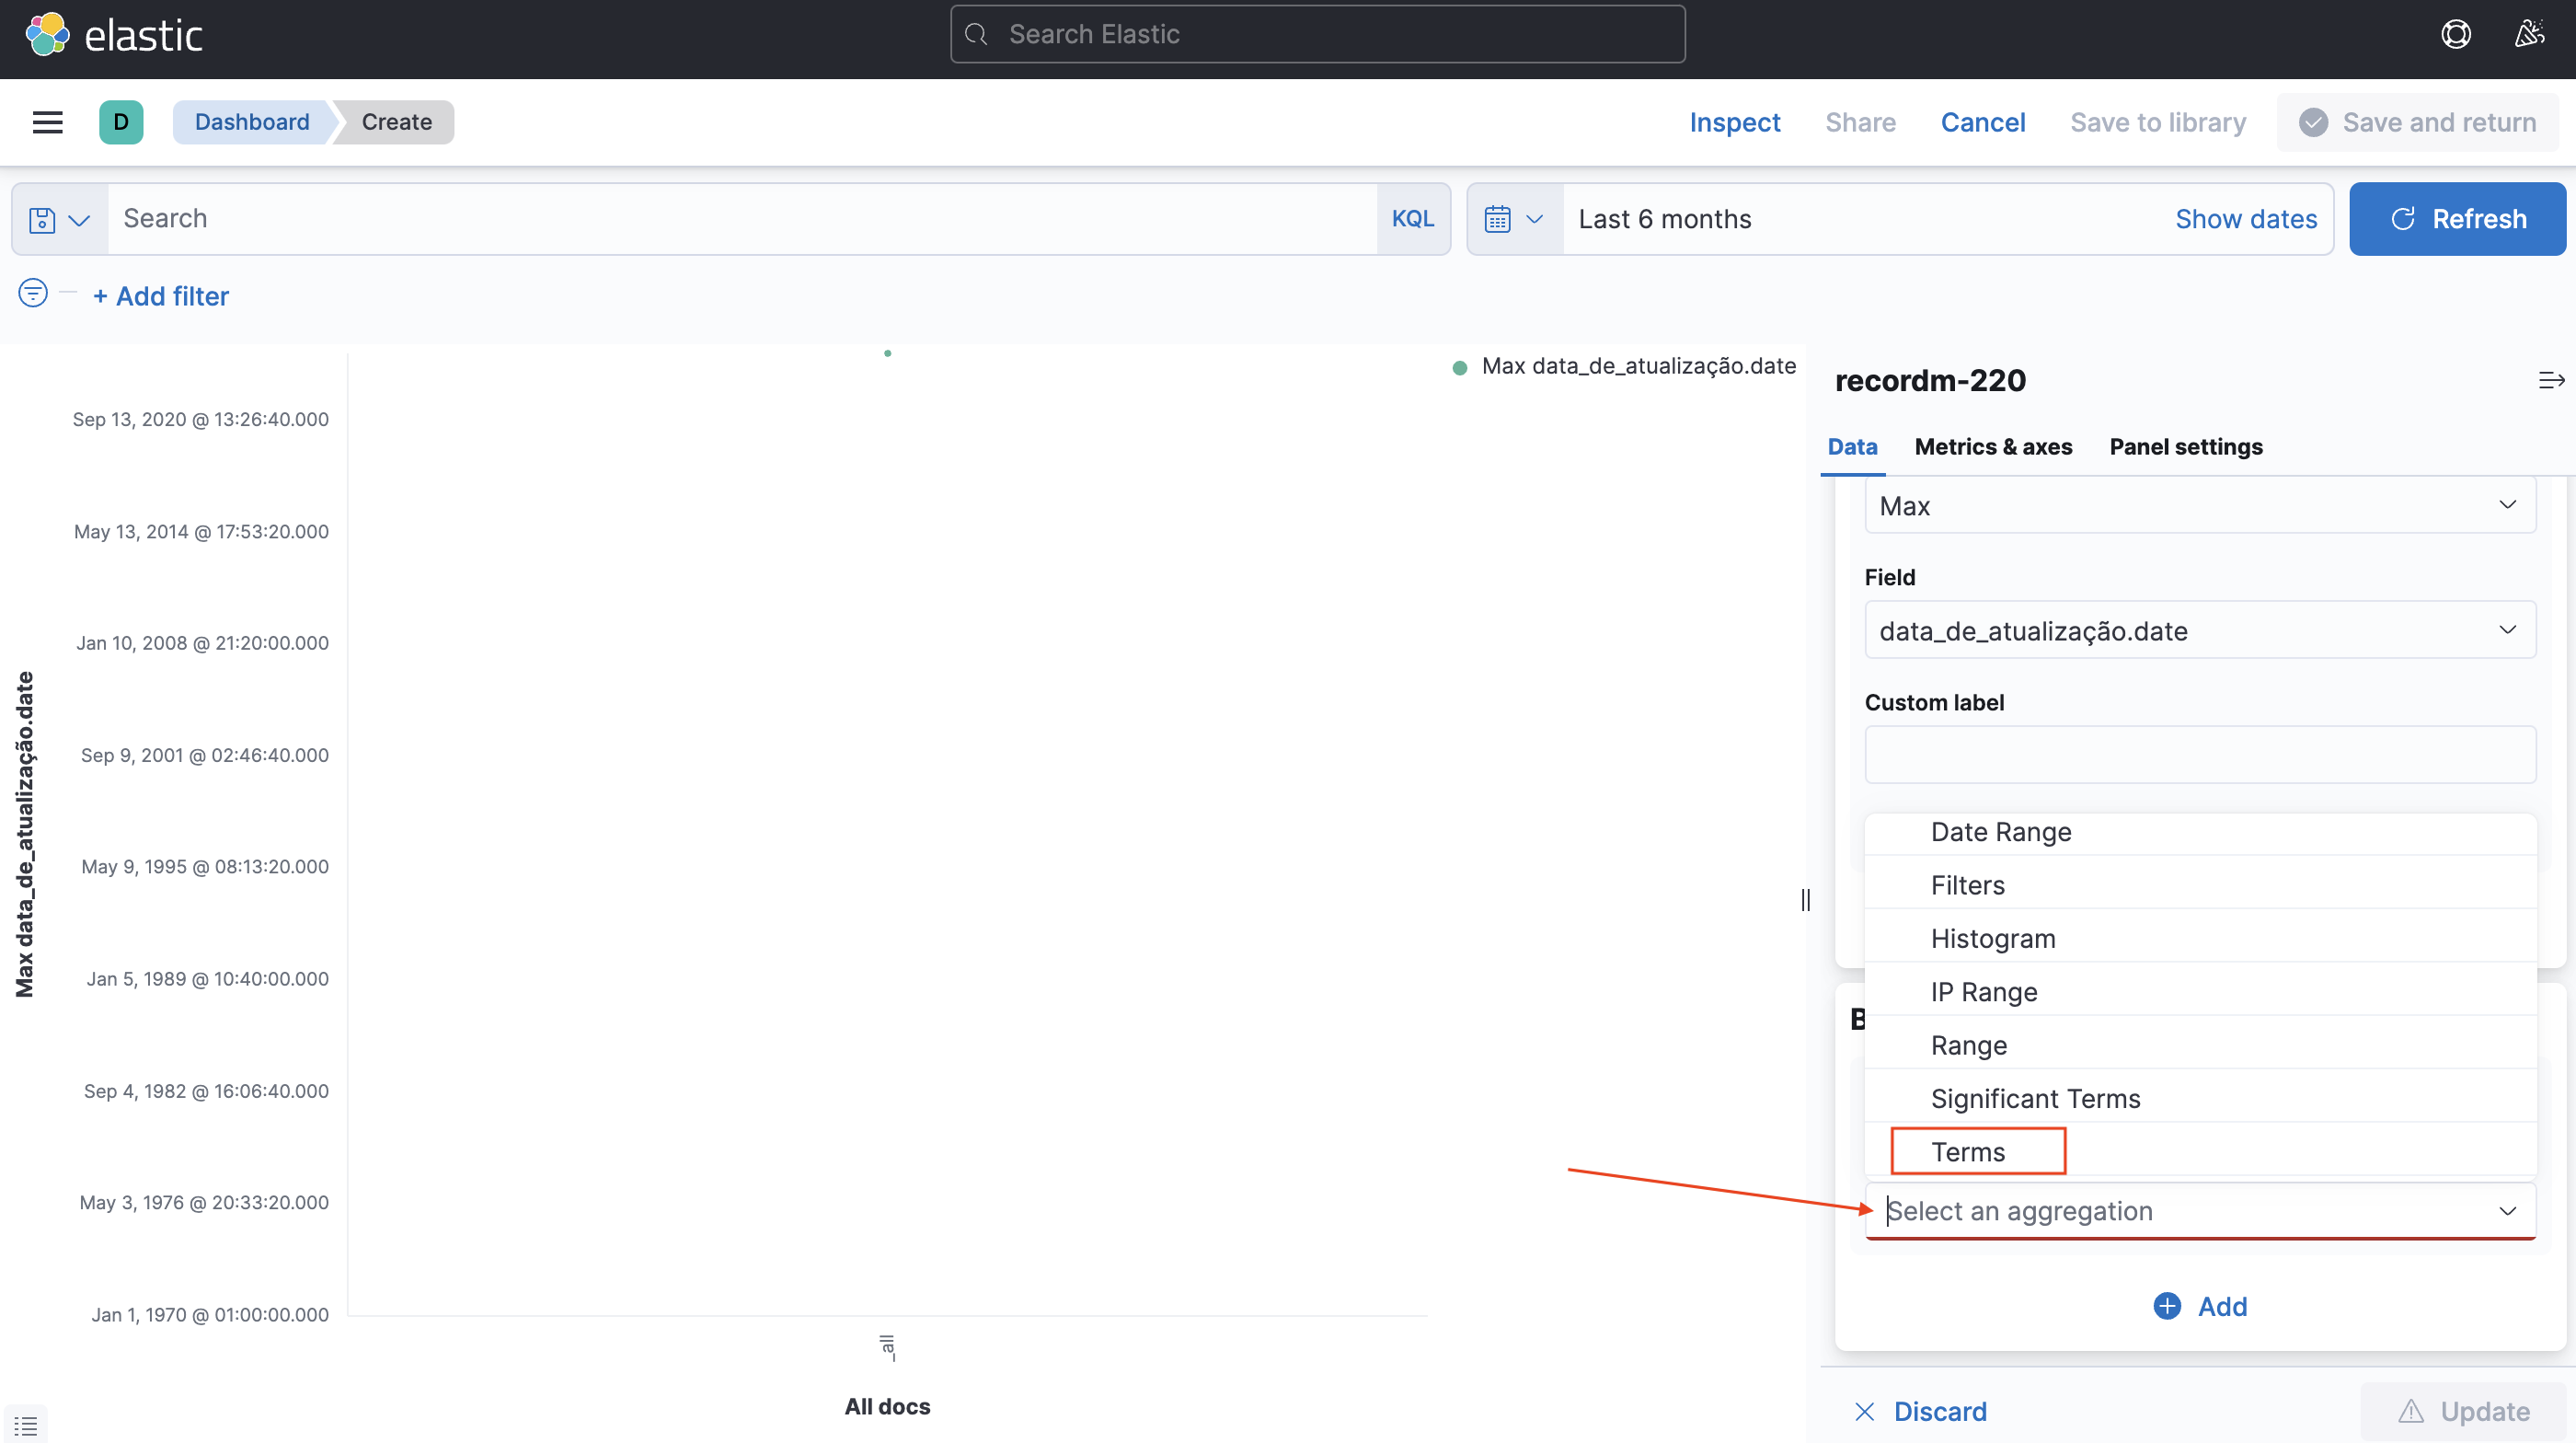Click the Elastic logo
2576x1443 pixels.
[x=114, y=35]
